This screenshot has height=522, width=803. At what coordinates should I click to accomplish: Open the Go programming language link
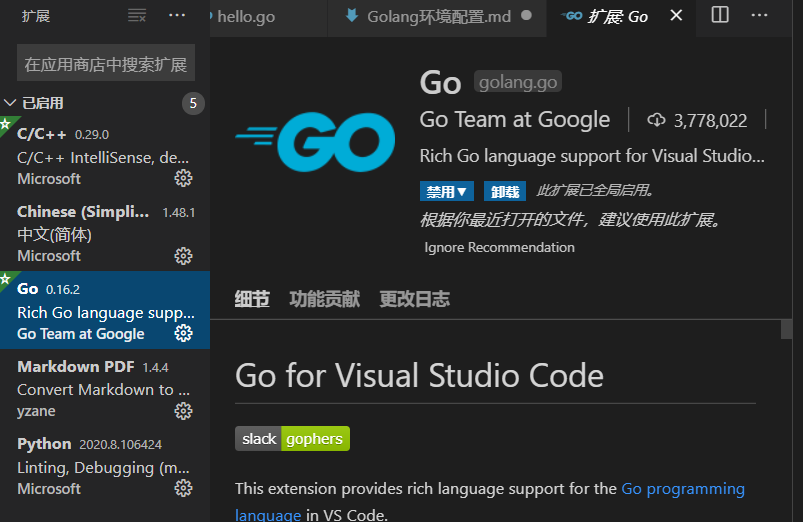click(683, 489)
